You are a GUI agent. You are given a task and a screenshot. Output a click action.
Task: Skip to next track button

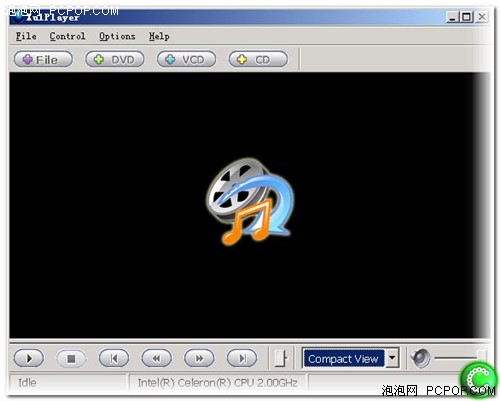coord(242,358)
